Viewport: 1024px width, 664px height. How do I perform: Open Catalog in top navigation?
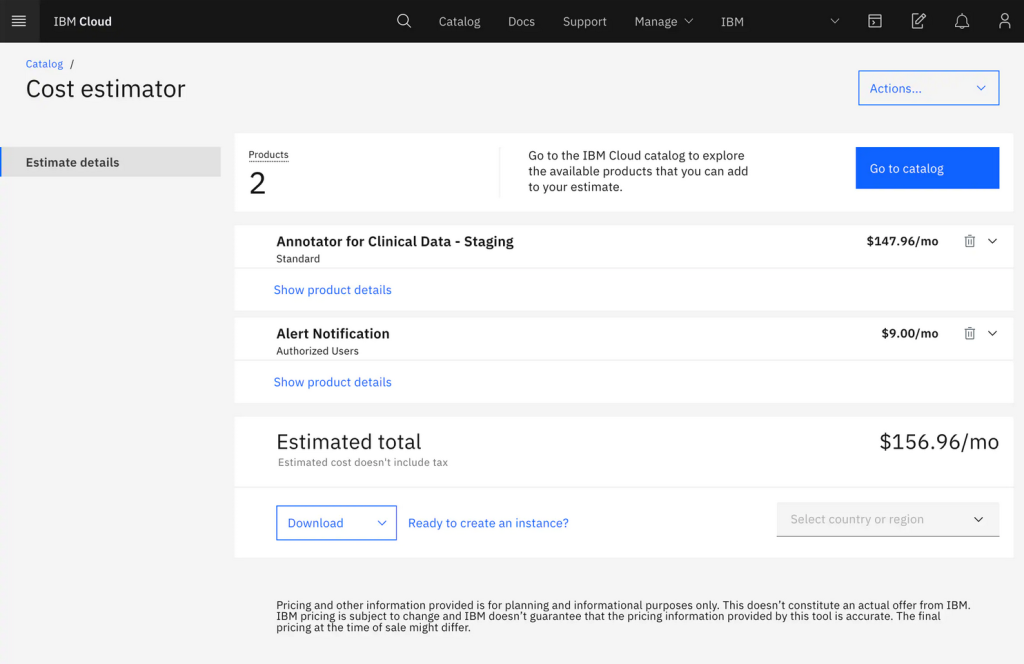click(459, 22)
